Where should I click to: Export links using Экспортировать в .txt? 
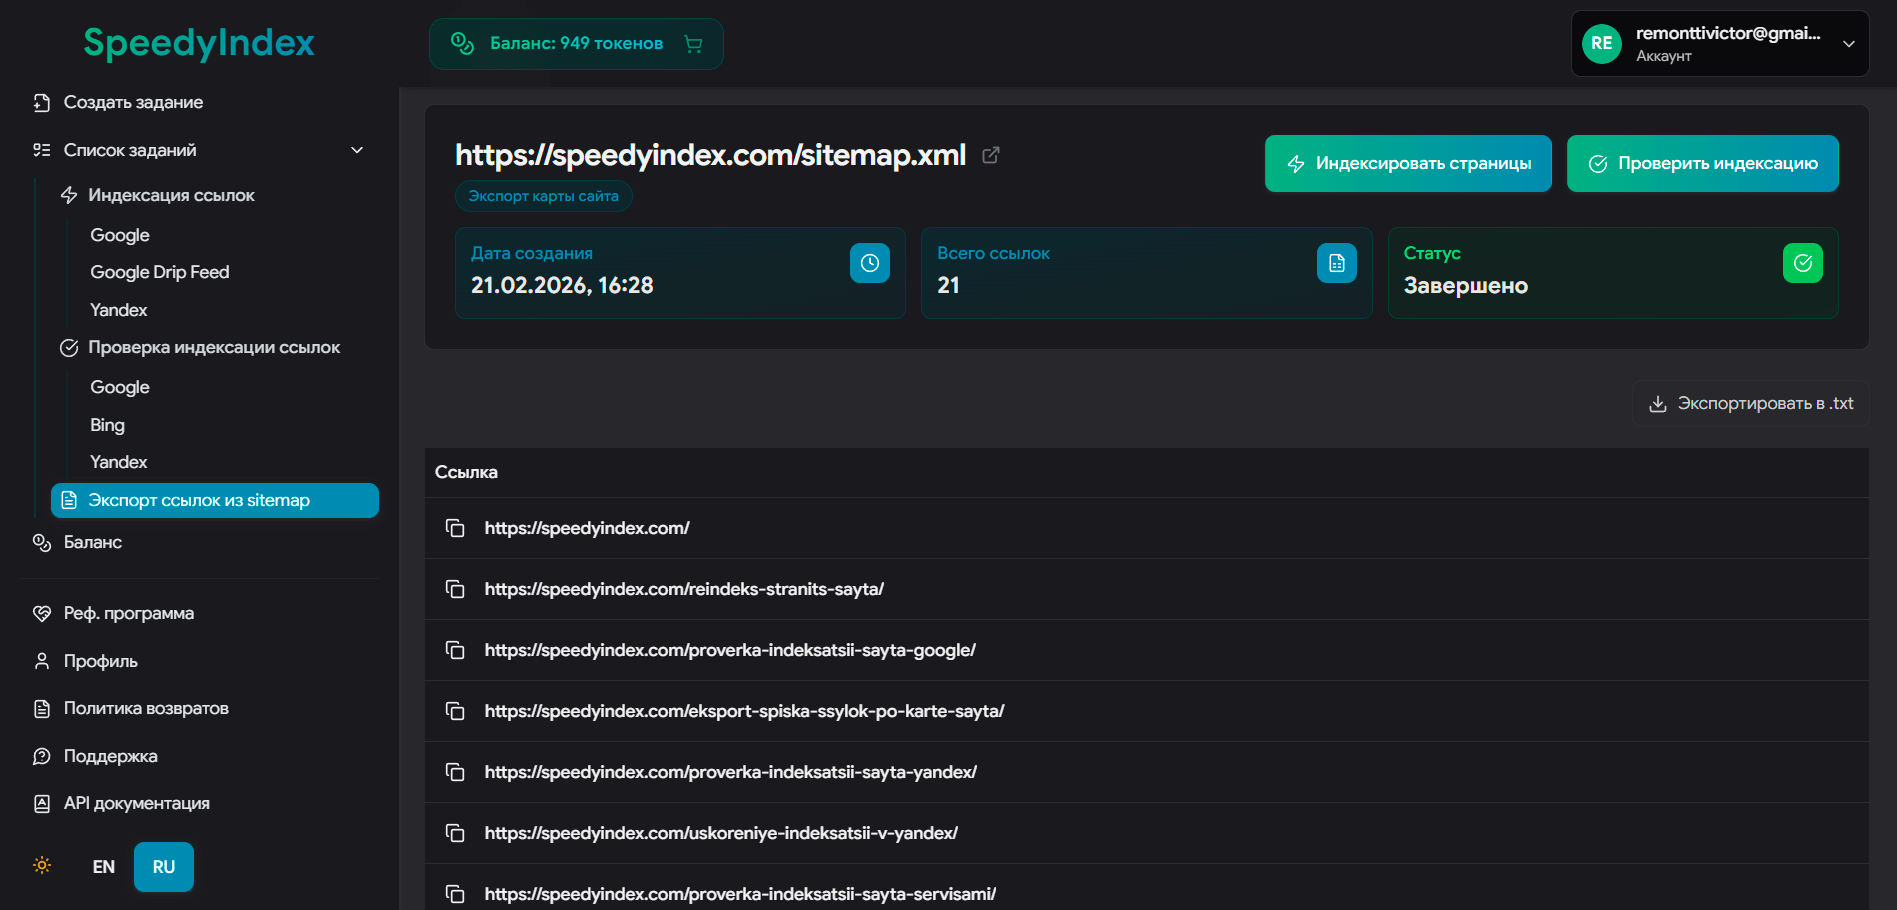pyautogui.click(x=1750, y=403)
